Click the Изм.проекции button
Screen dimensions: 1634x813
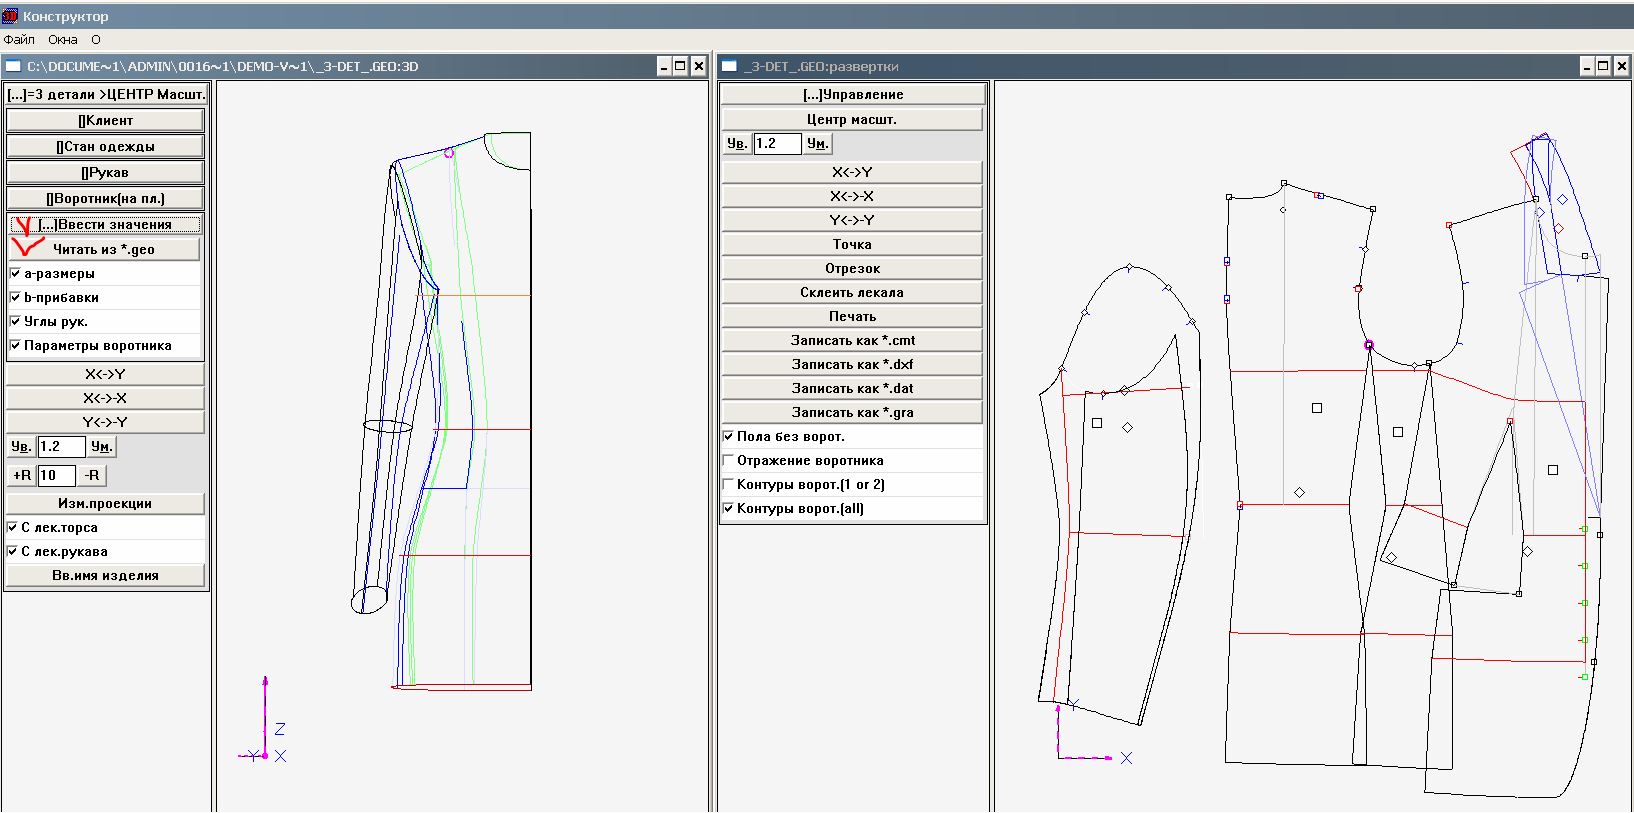(105, 503)
